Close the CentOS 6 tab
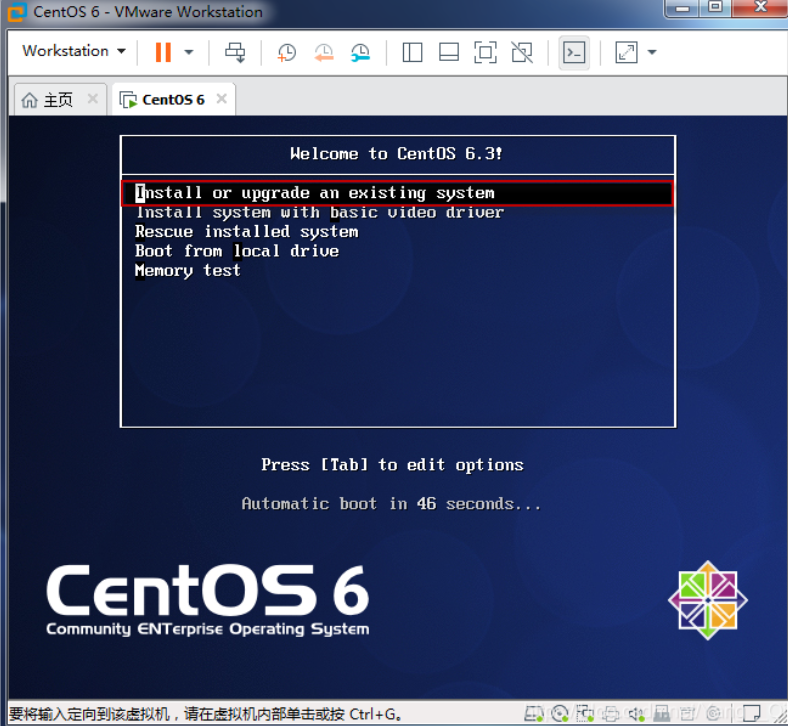The height and width of the screenshot is (726, 788). click(222, 98)
